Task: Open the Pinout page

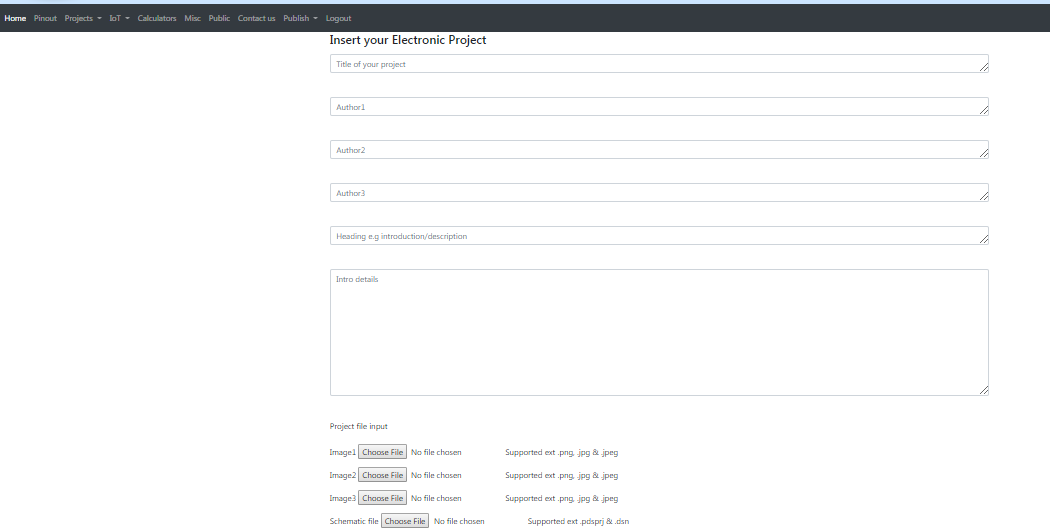Action: 45,18
